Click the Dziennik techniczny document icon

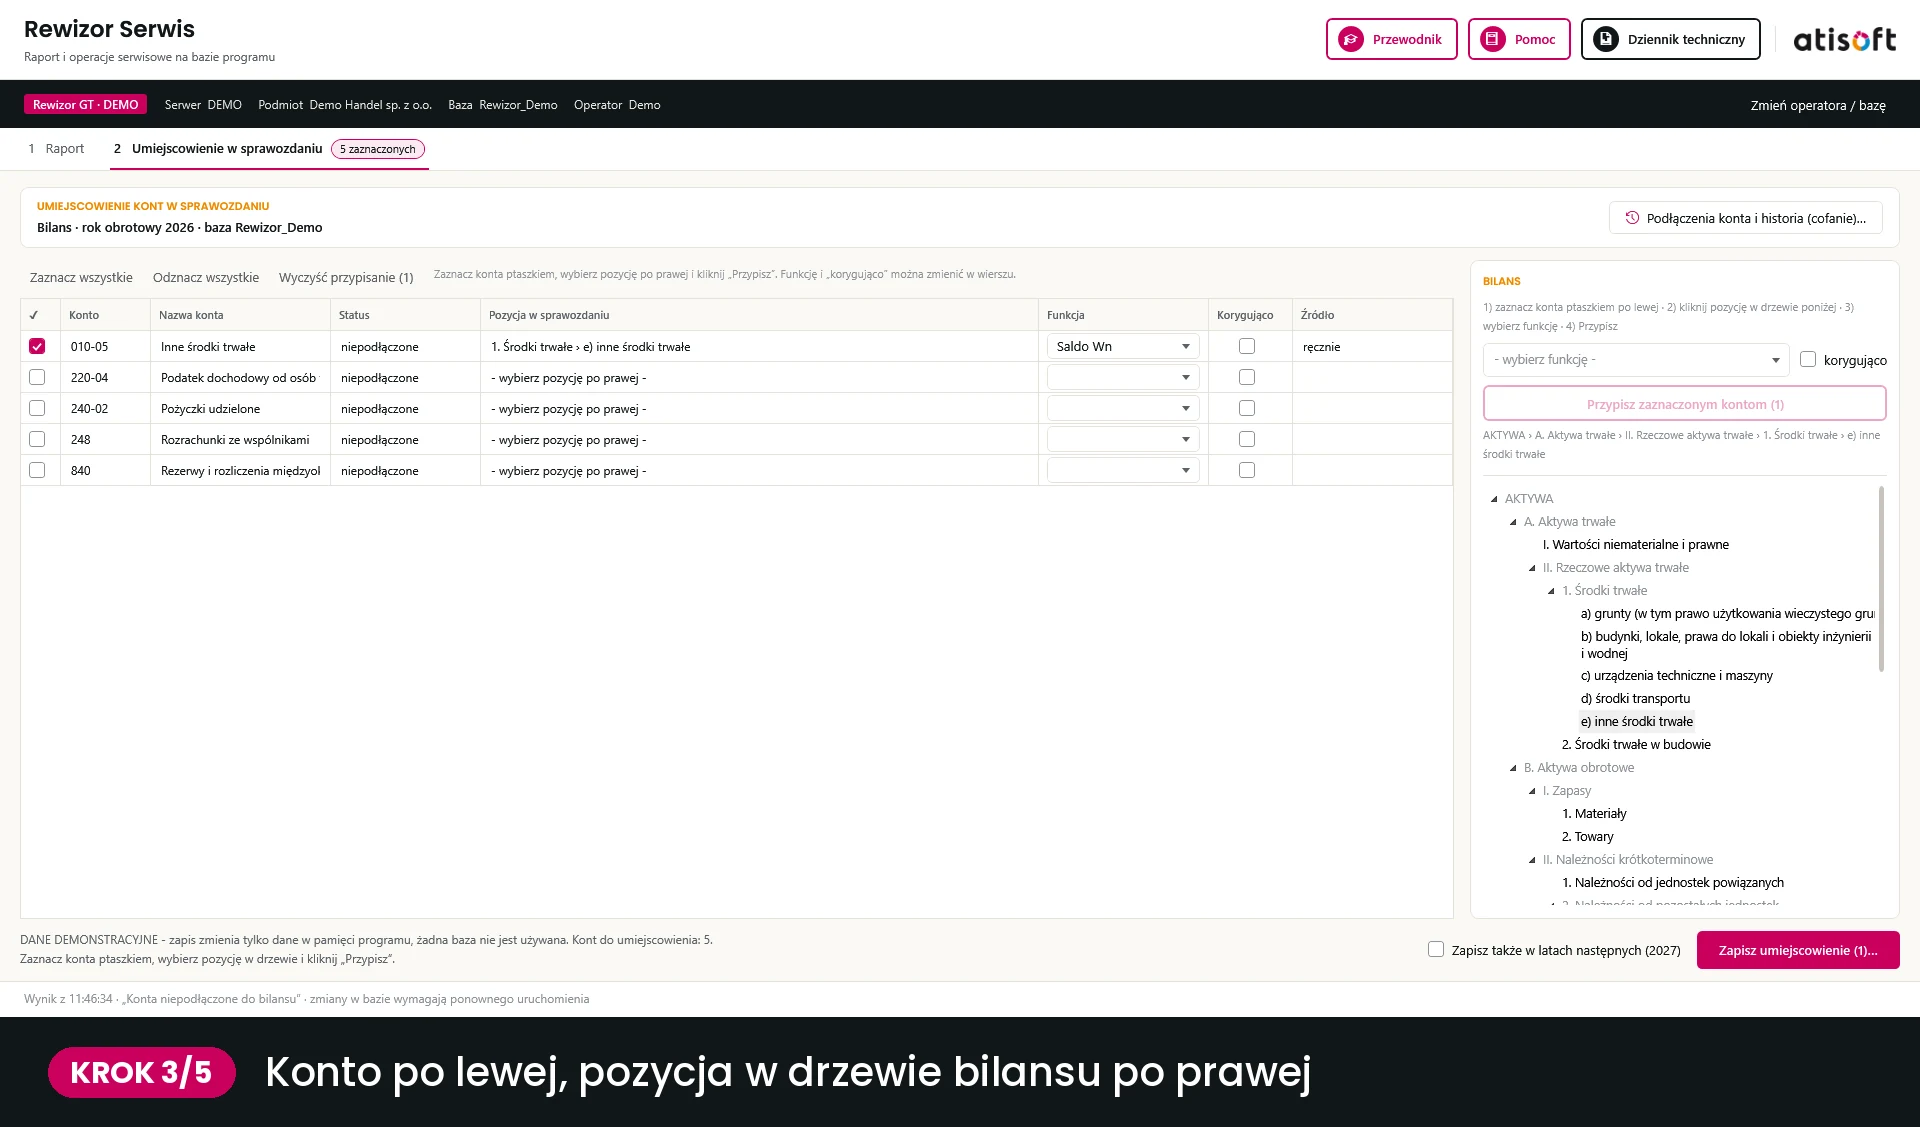point(1606,39)
